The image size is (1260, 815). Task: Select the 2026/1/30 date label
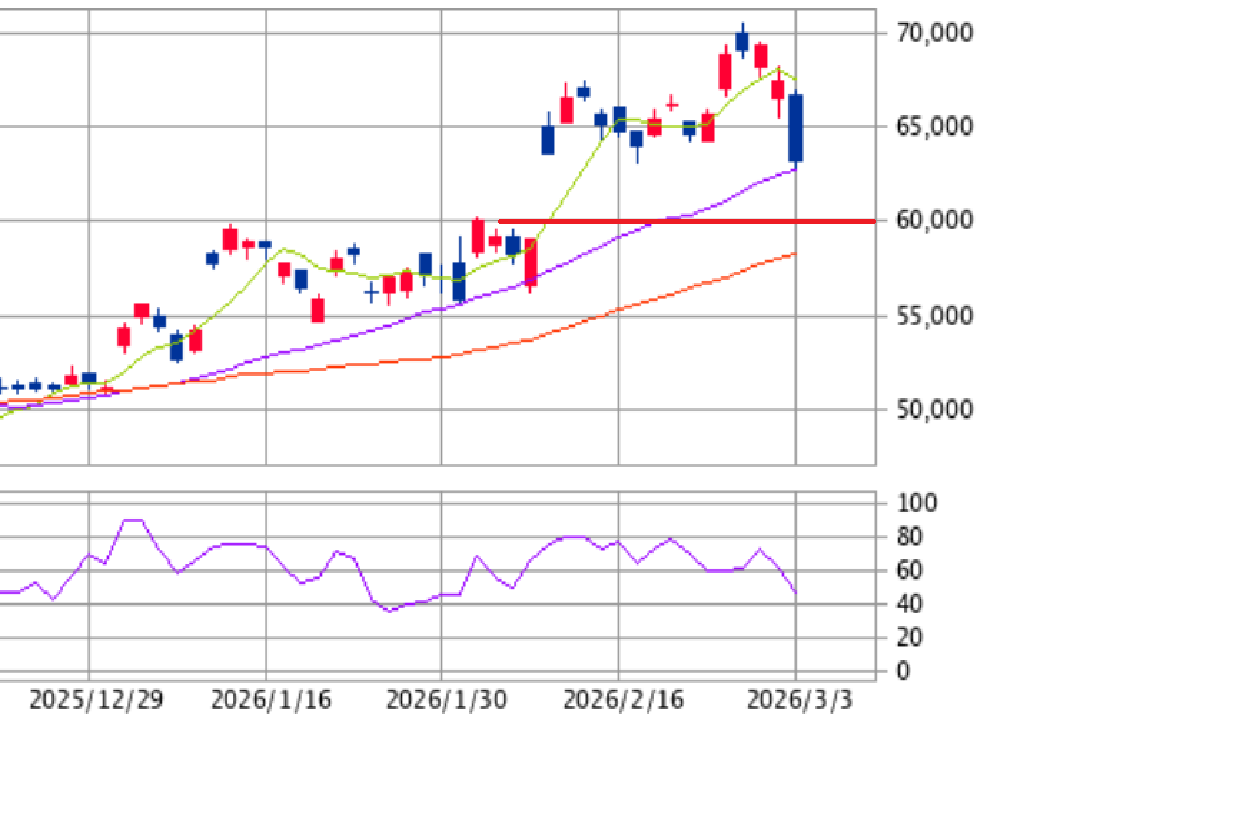coord(445,700)
